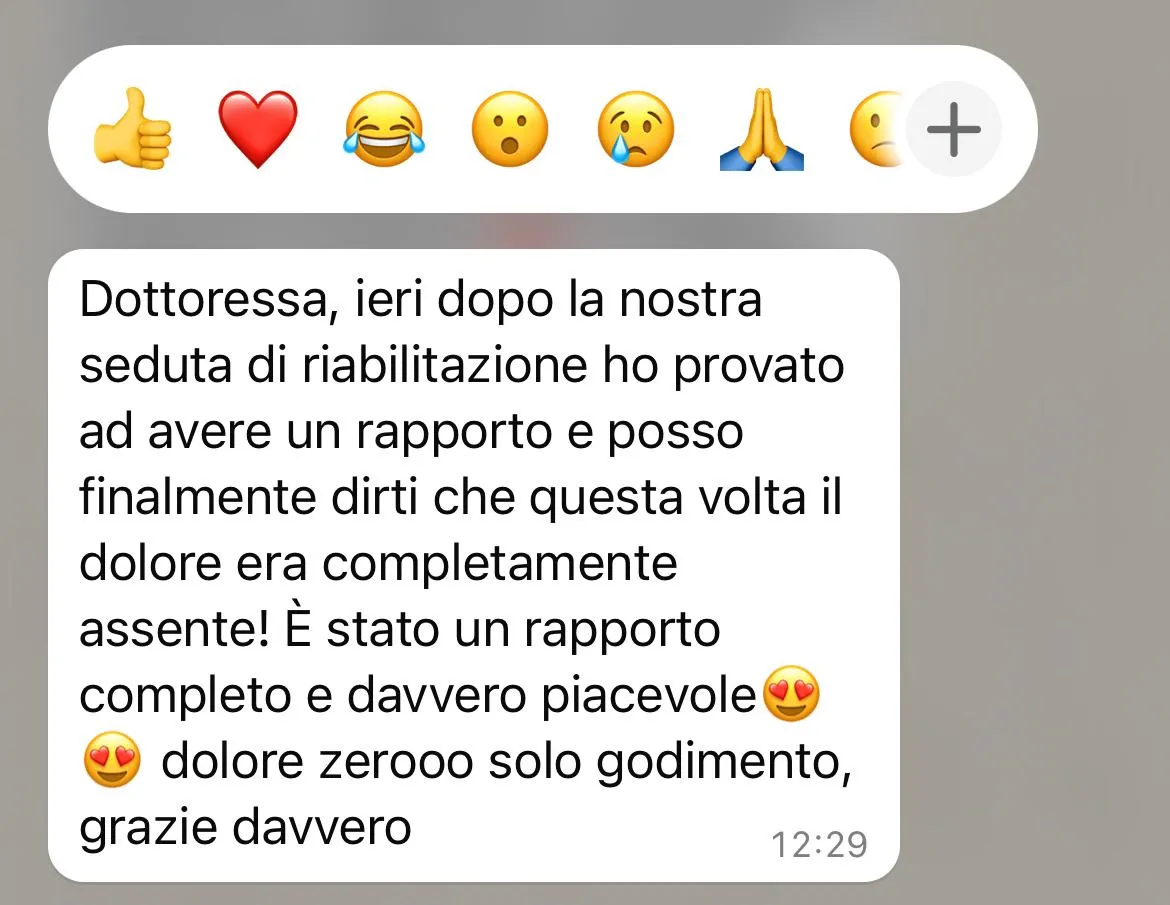The height and width of the screenshot is (905, 1170).
Task: React with the thumbs up emoji
Action: (132, 129)
